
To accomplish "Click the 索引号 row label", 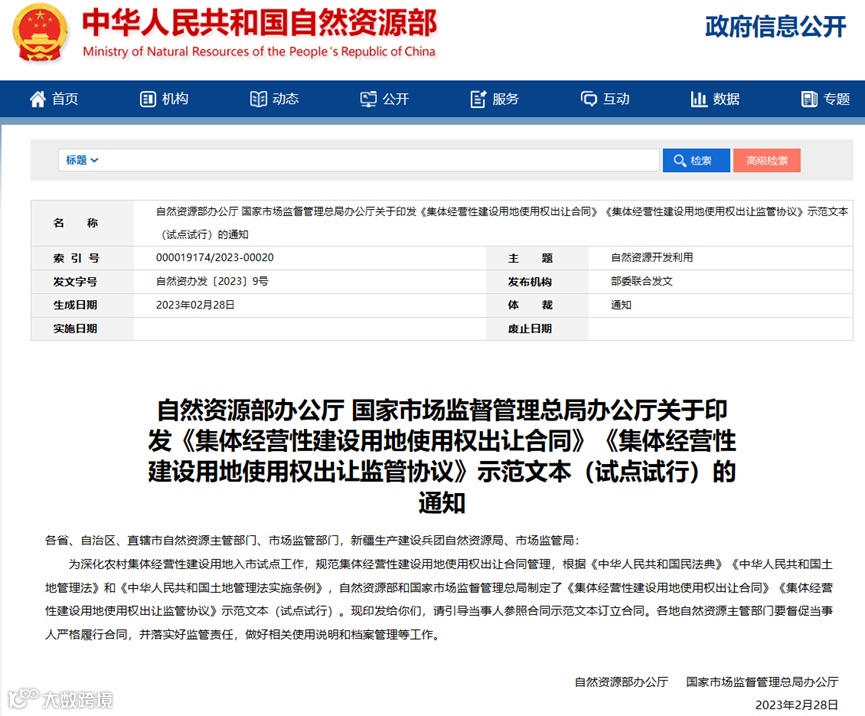I will coord(76,258).
